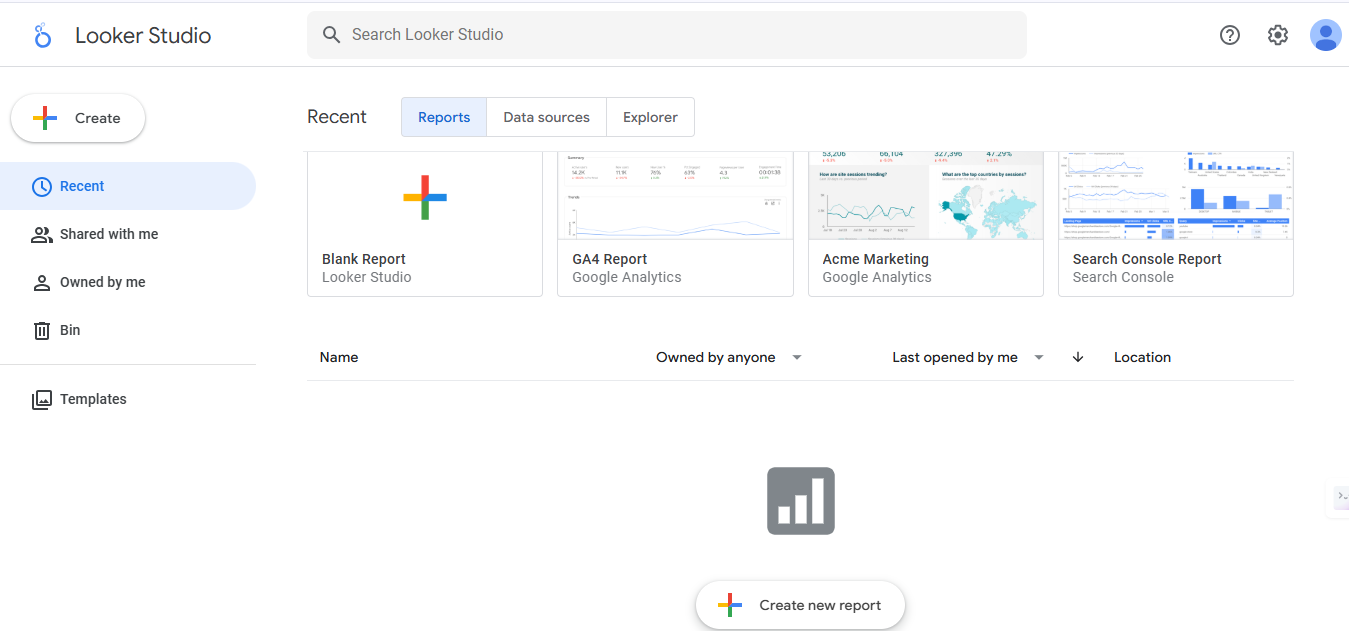Screen dimensions: 1349x631
Task: Open the Last opened by me dropdown
Action: tap(968, 357)
